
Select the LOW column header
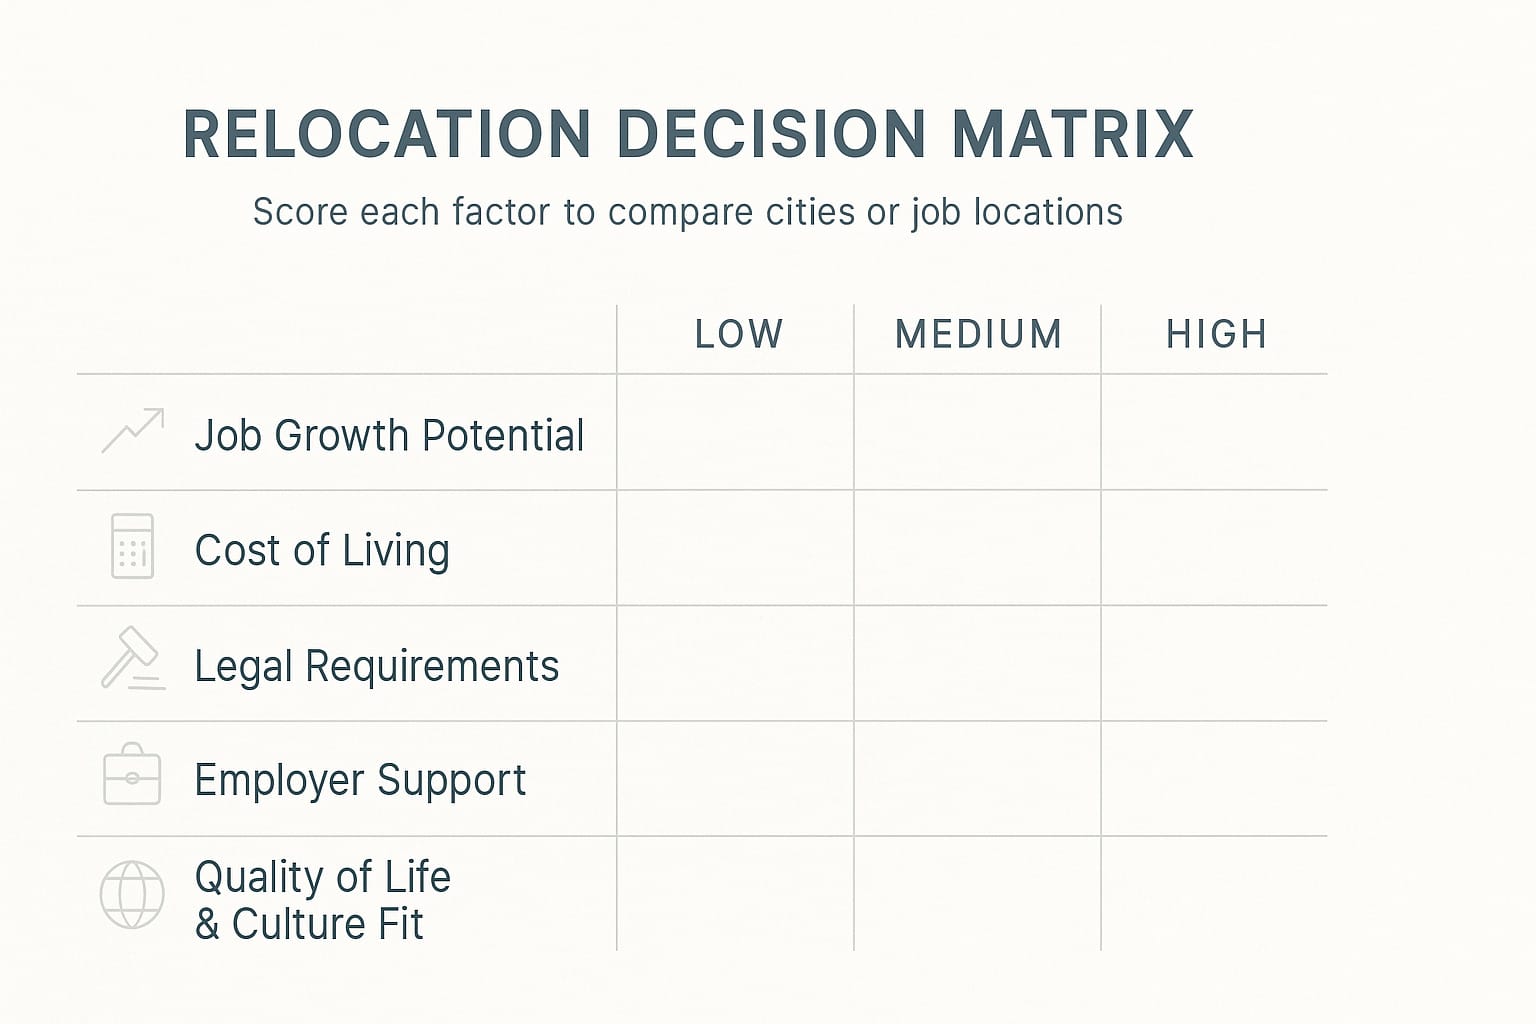tap(739, 335)
